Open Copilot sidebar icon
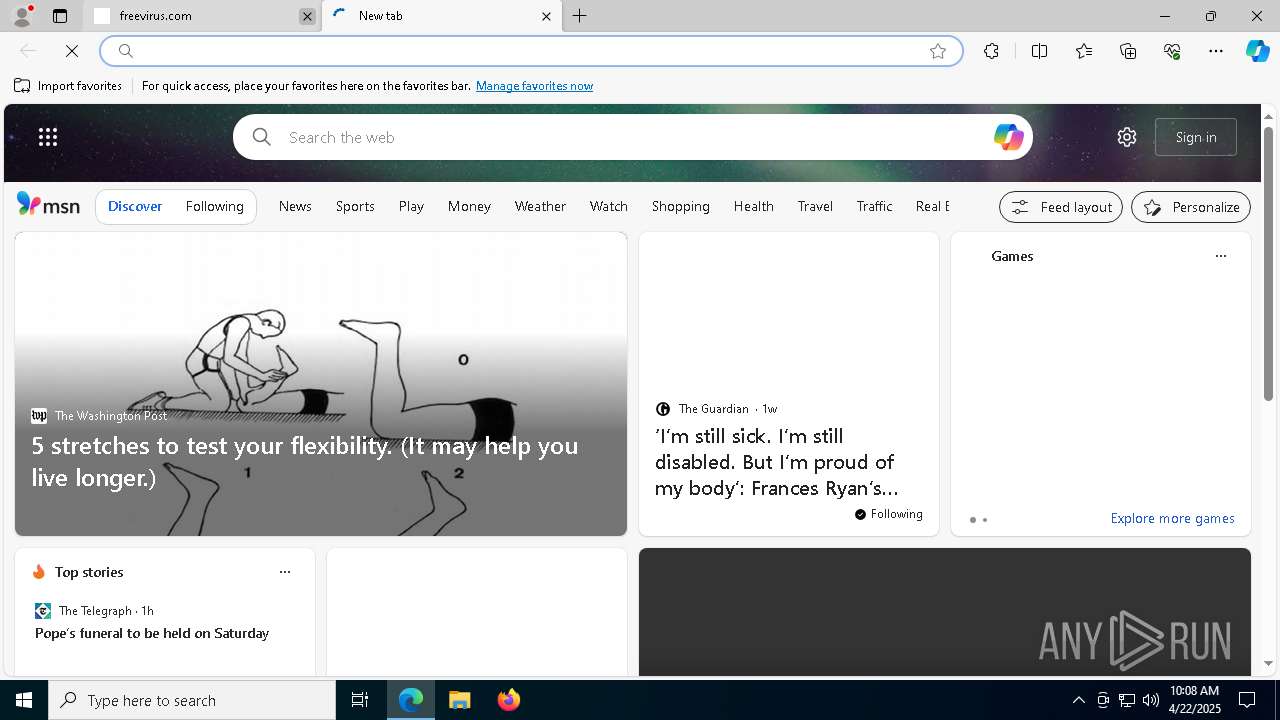Image resolution: width=1280 pixels, height=720 pixels. point(1257,51)
